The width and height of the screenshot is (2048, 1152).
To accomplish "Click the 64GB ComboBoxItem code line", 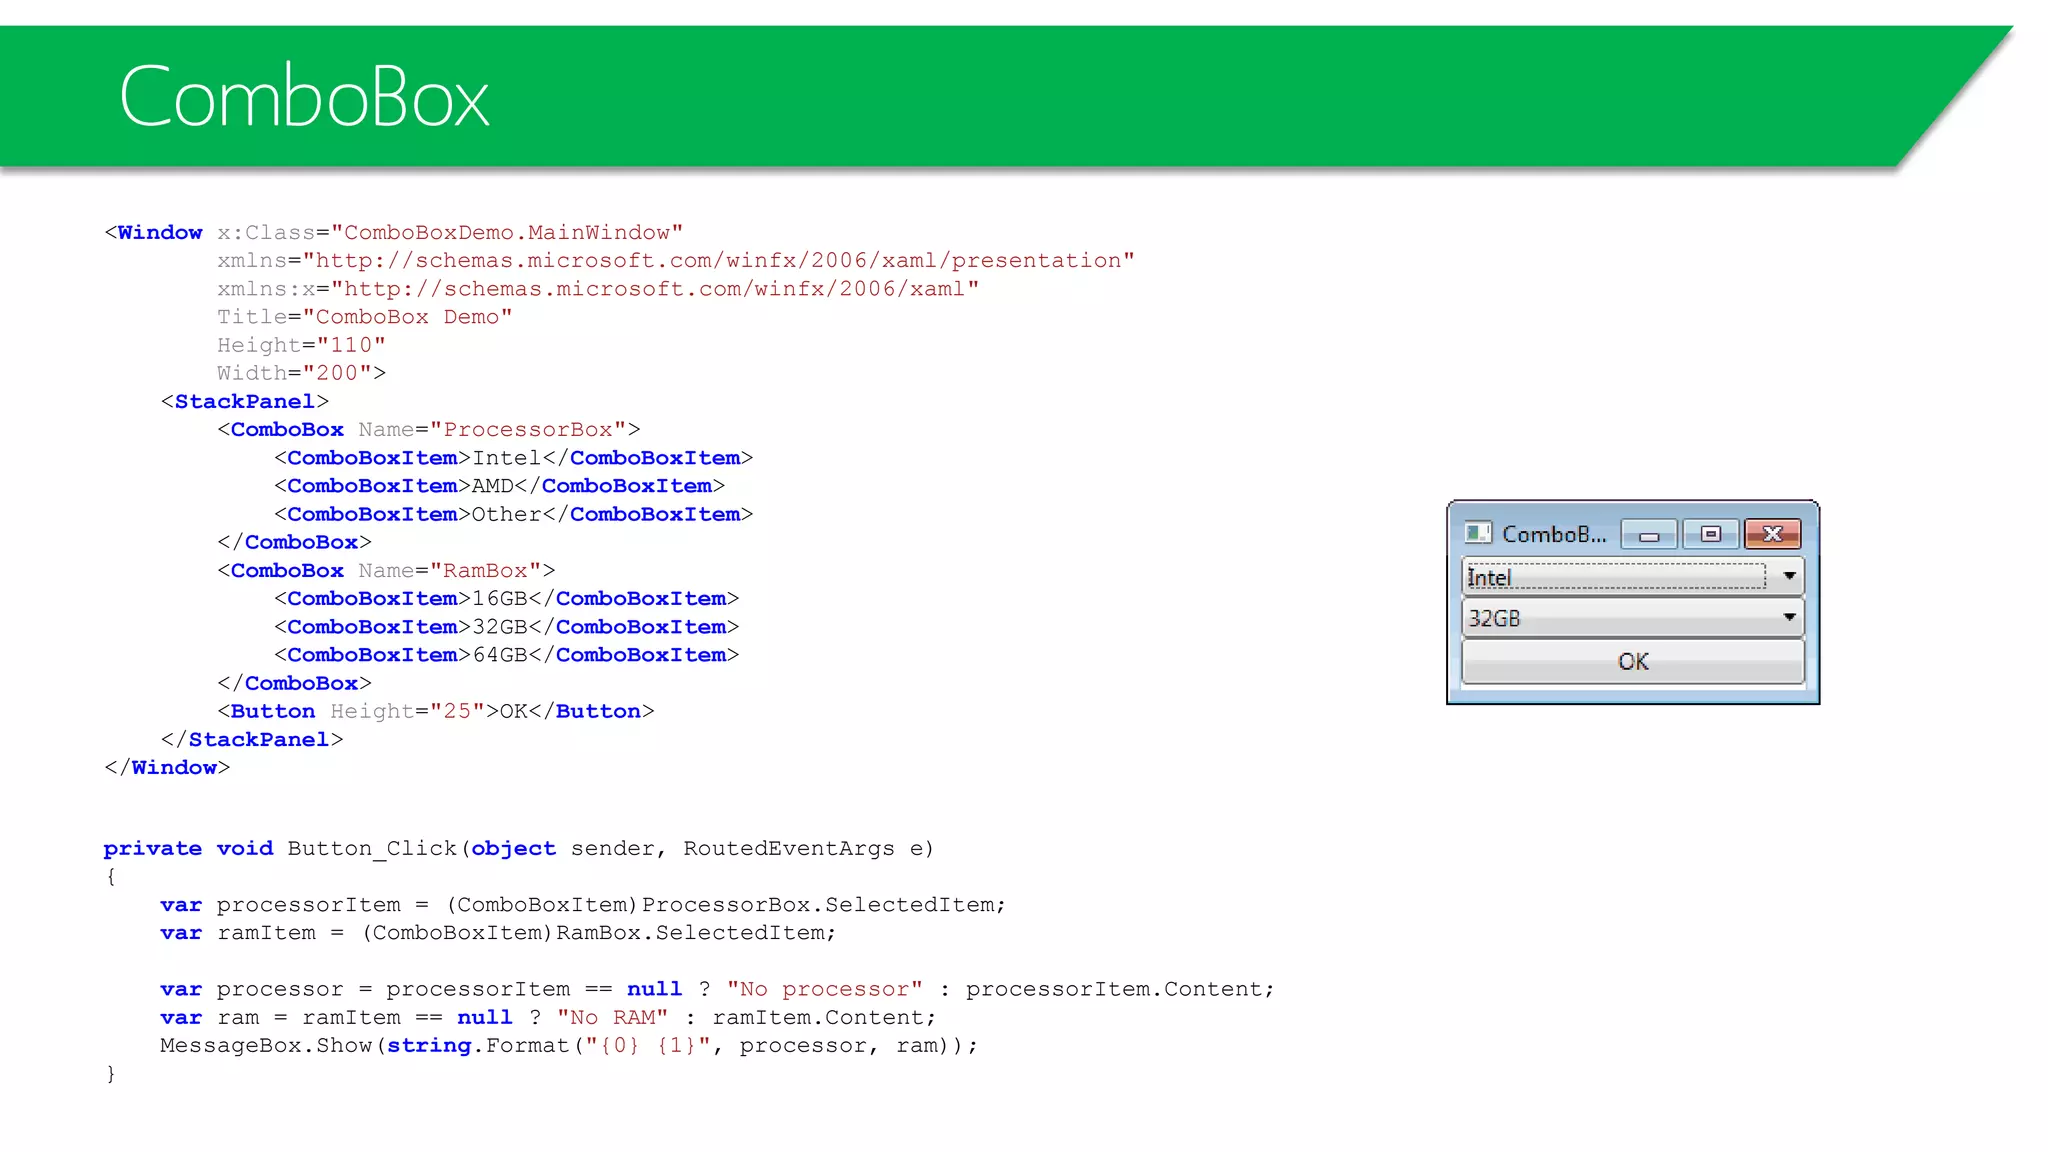I will coord(507,654).
